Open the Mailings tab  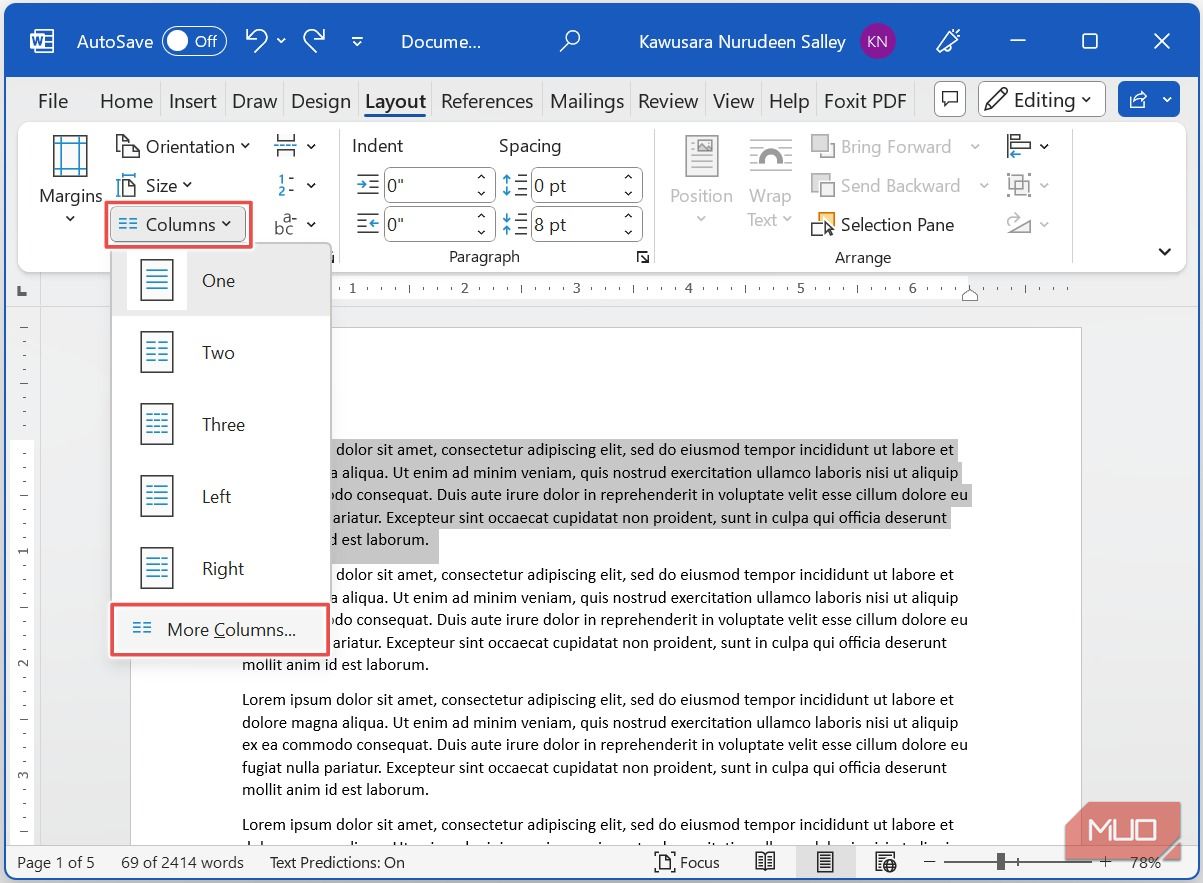586,100
